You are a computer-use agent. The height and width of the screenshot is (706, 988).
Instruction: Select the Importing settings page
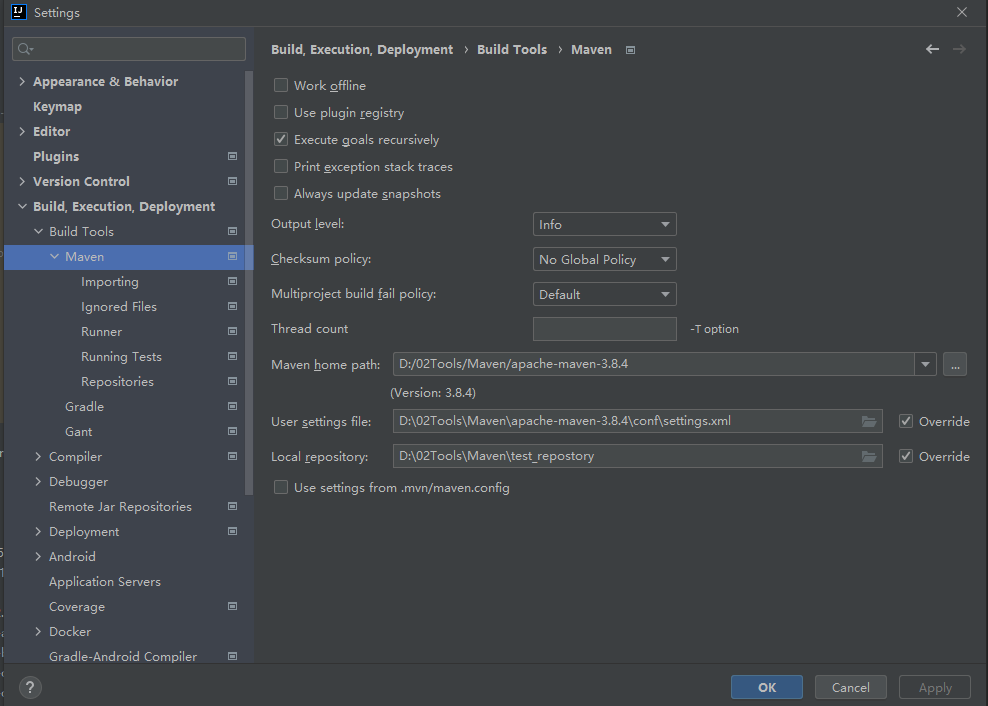pos(110,282)
